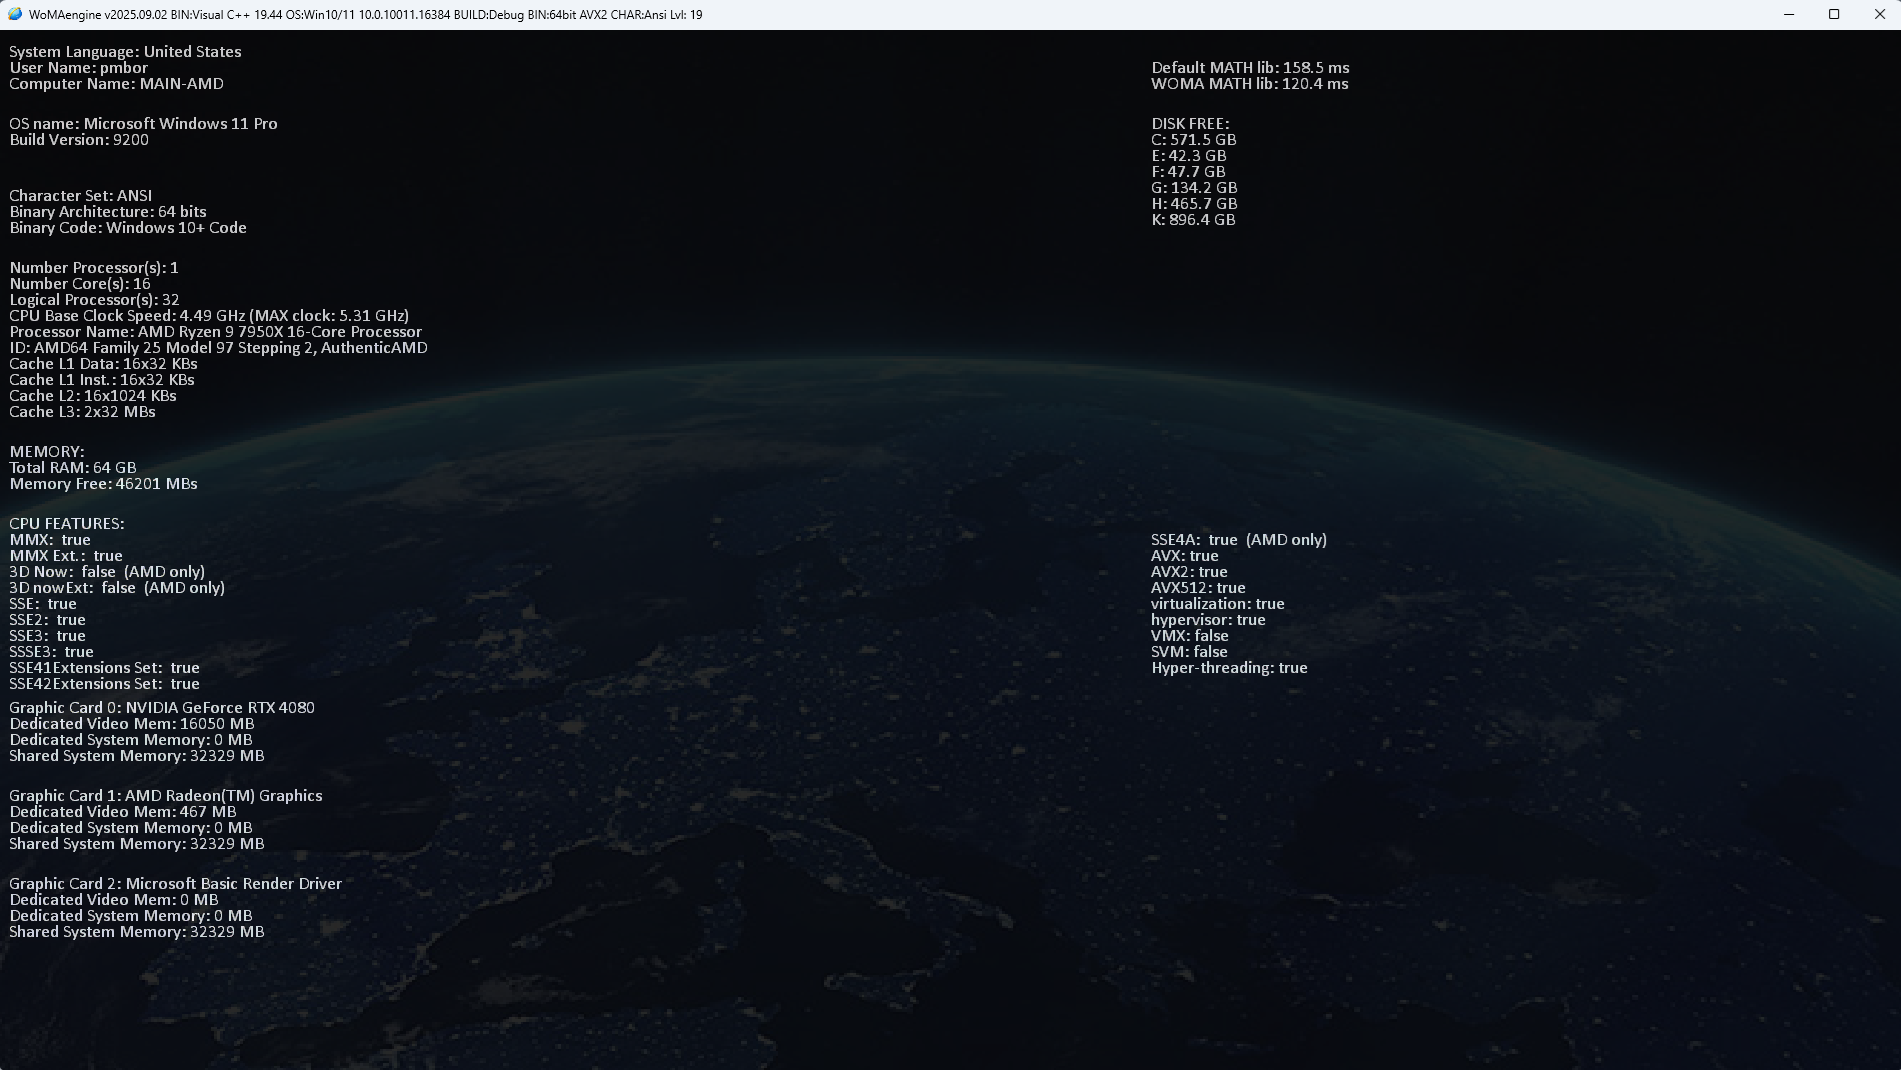Click 'Dedicated Video Mem: 467 MB'

pyautogui.click(x=123, y=812)
